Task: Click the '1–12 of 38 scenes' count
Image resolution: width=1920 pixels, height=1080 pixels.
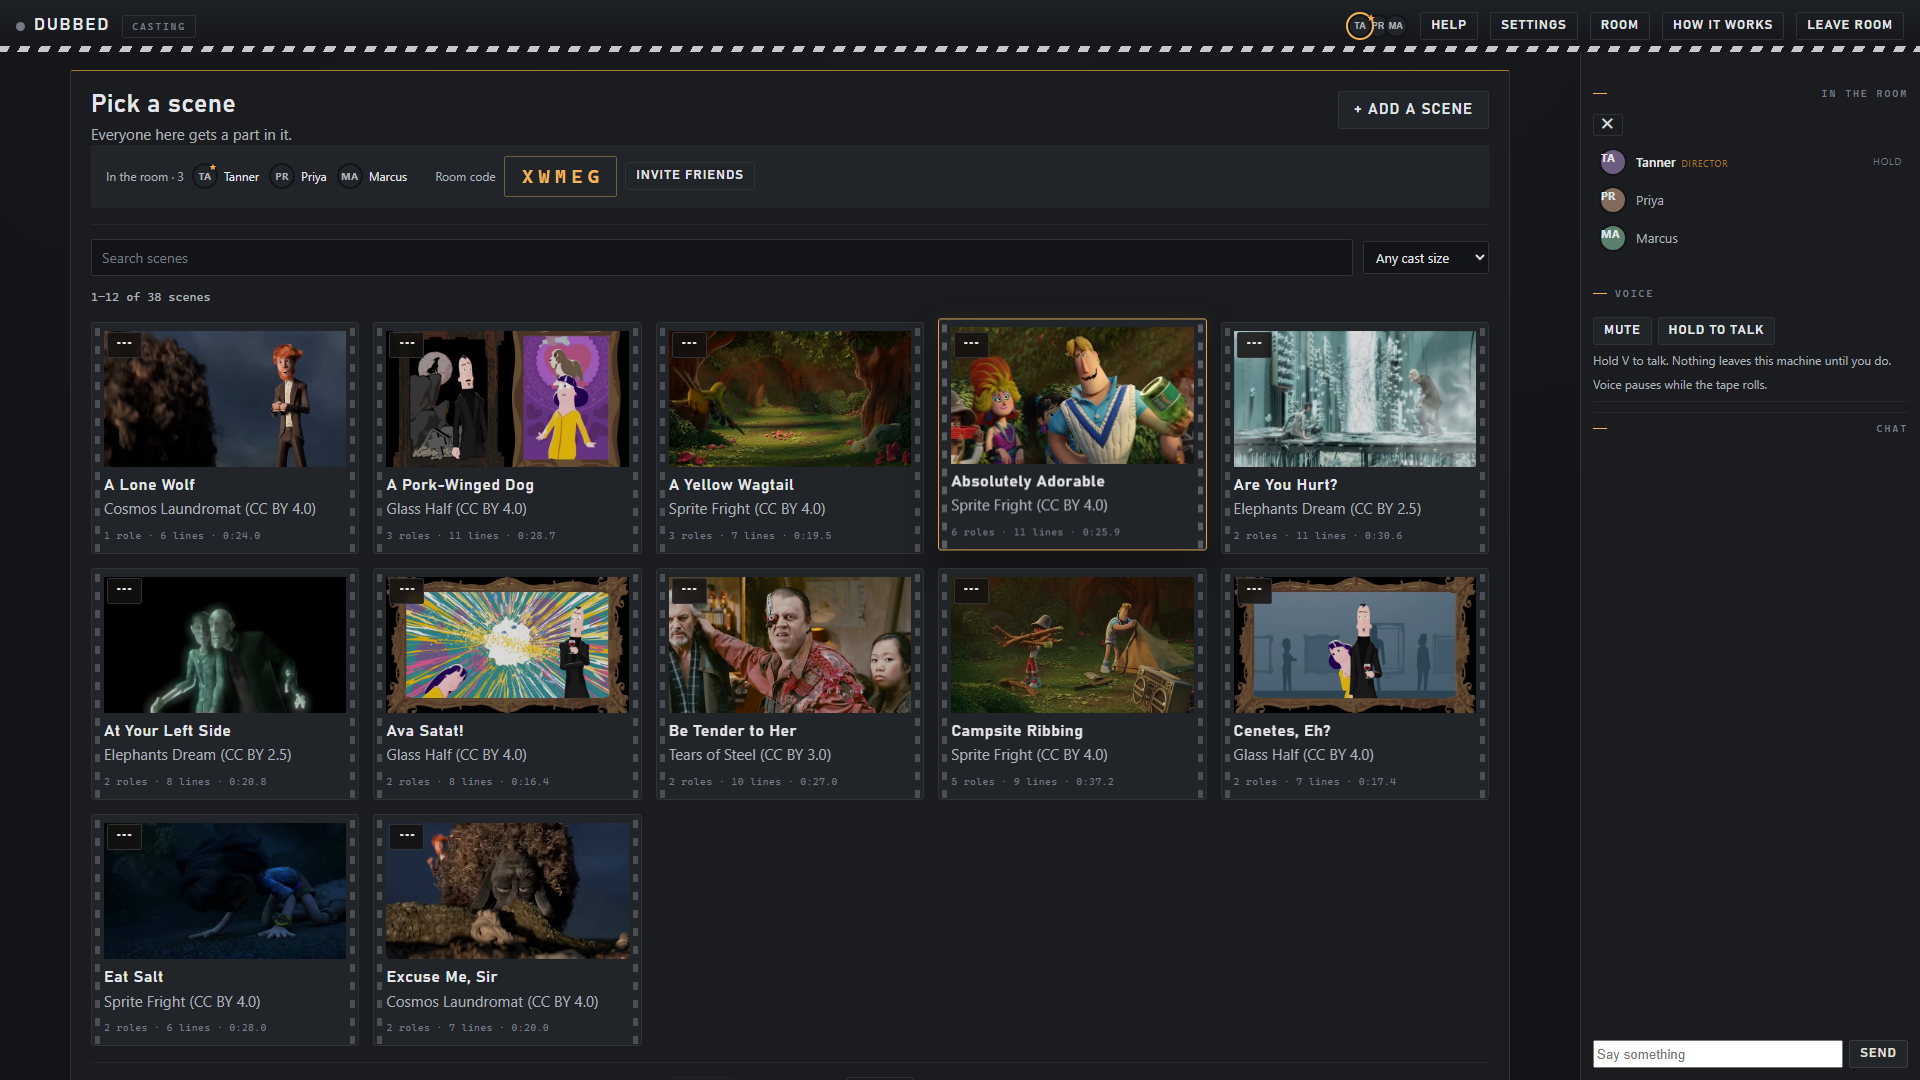Action: (x=150, y=297)
